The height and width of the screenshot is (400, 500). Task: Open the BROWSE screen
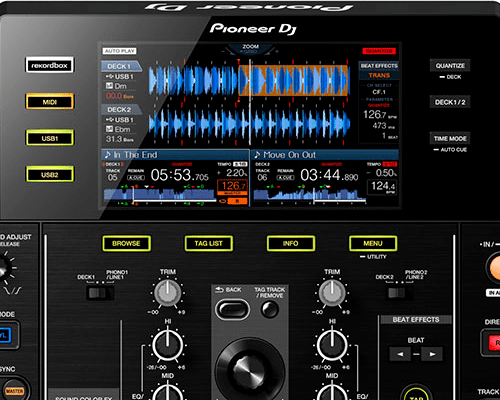126,244
